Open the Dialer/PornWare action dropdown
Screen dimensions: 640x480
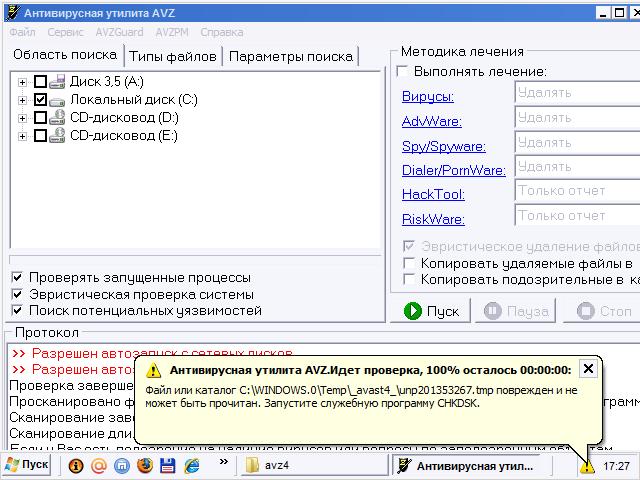point(578,167)
